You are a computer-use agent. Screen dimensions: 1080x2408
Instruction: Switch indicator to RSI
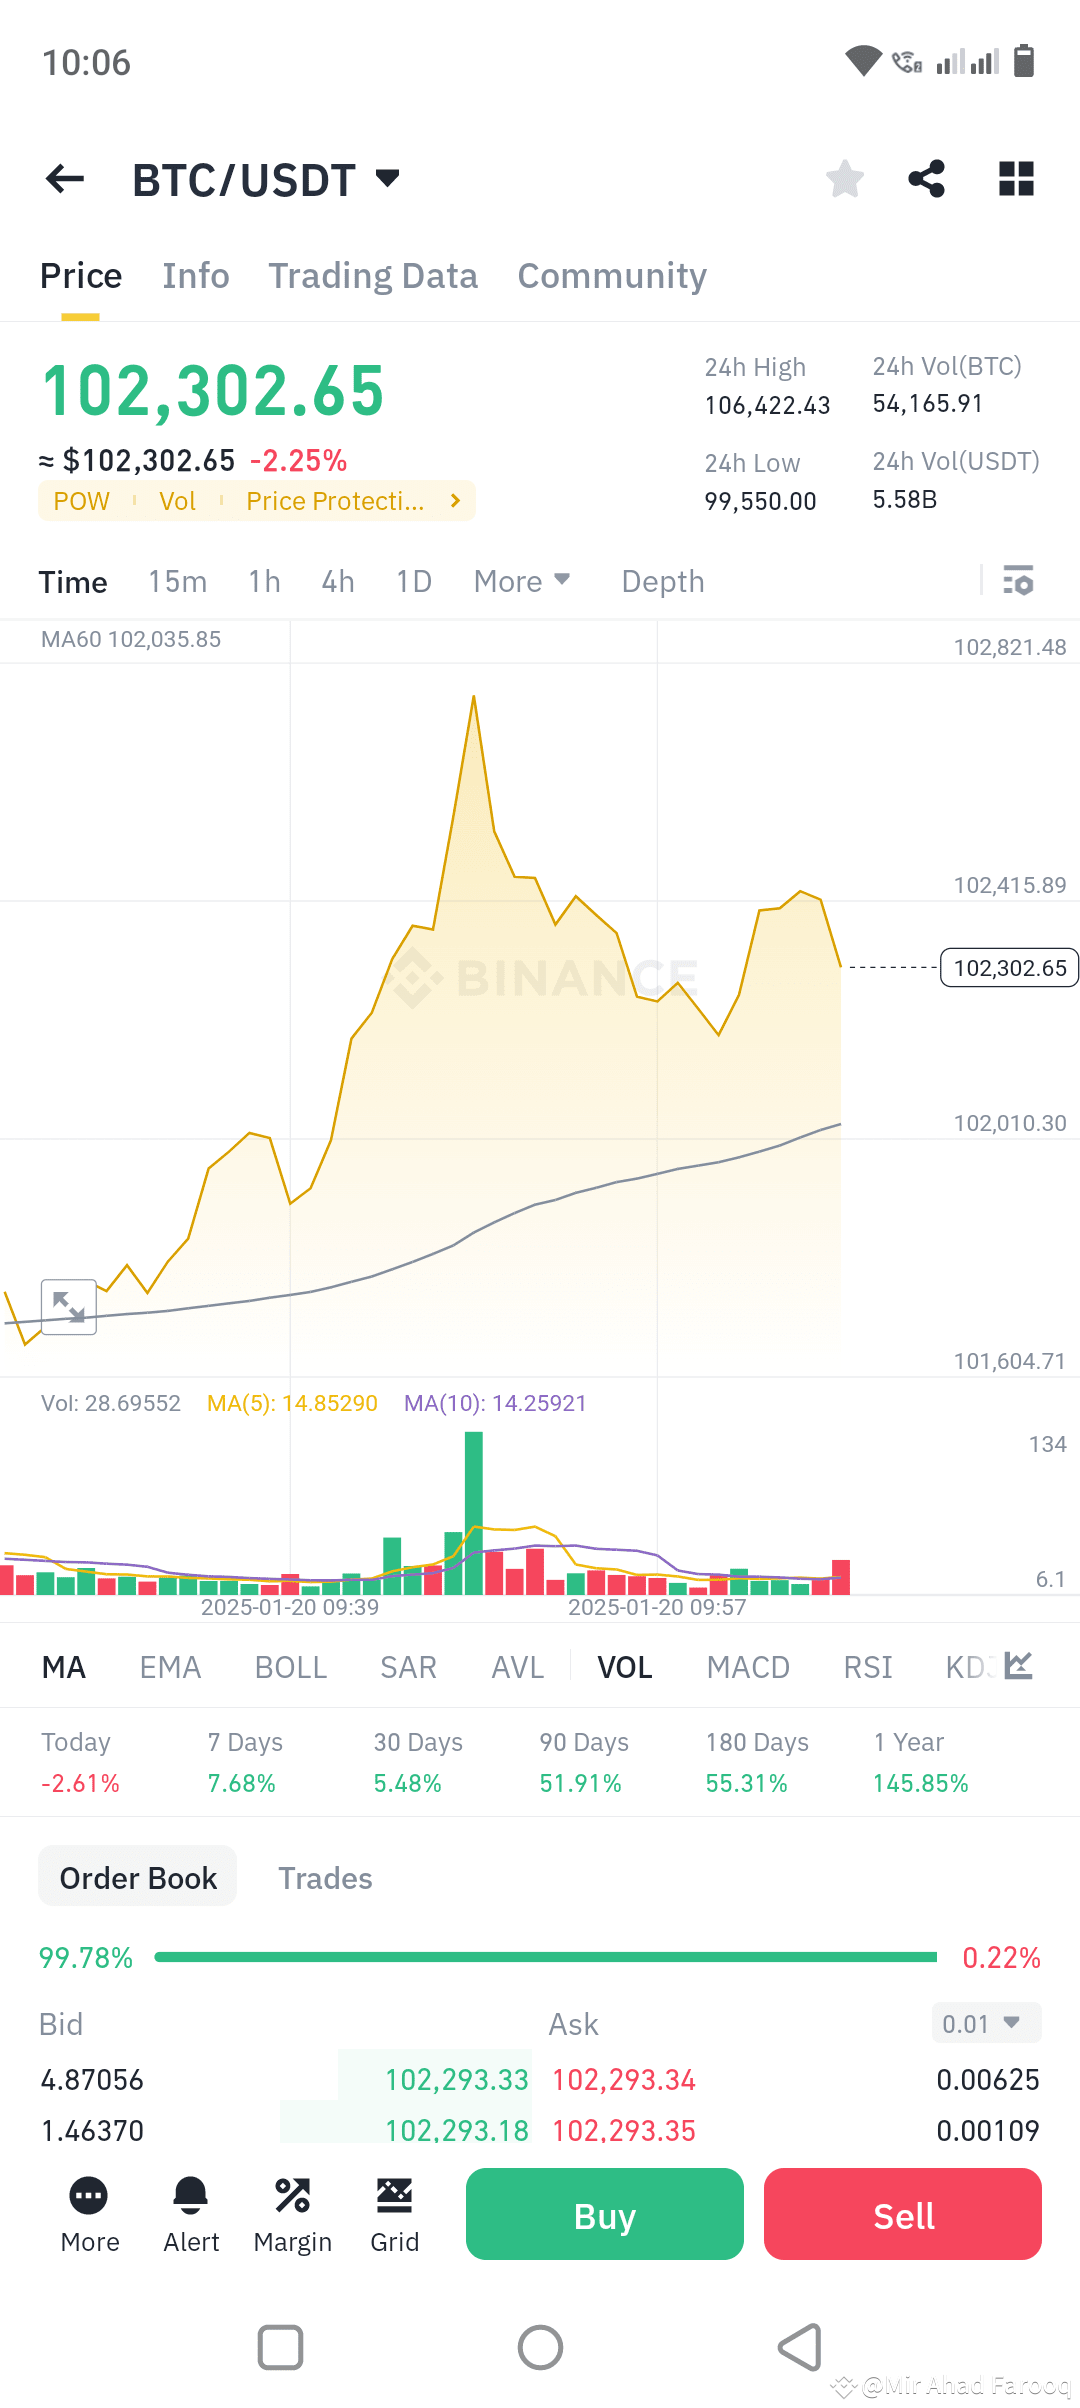coord(866,1666)
